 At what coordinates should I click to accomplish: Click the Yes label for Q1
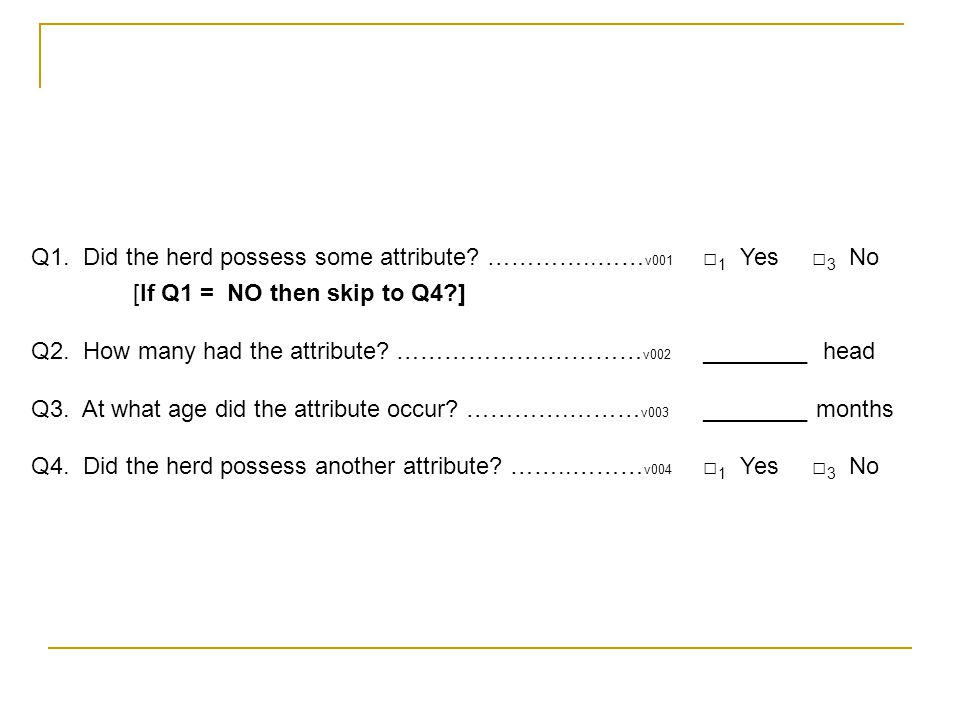pyautogui.click(x=759, y=257)
